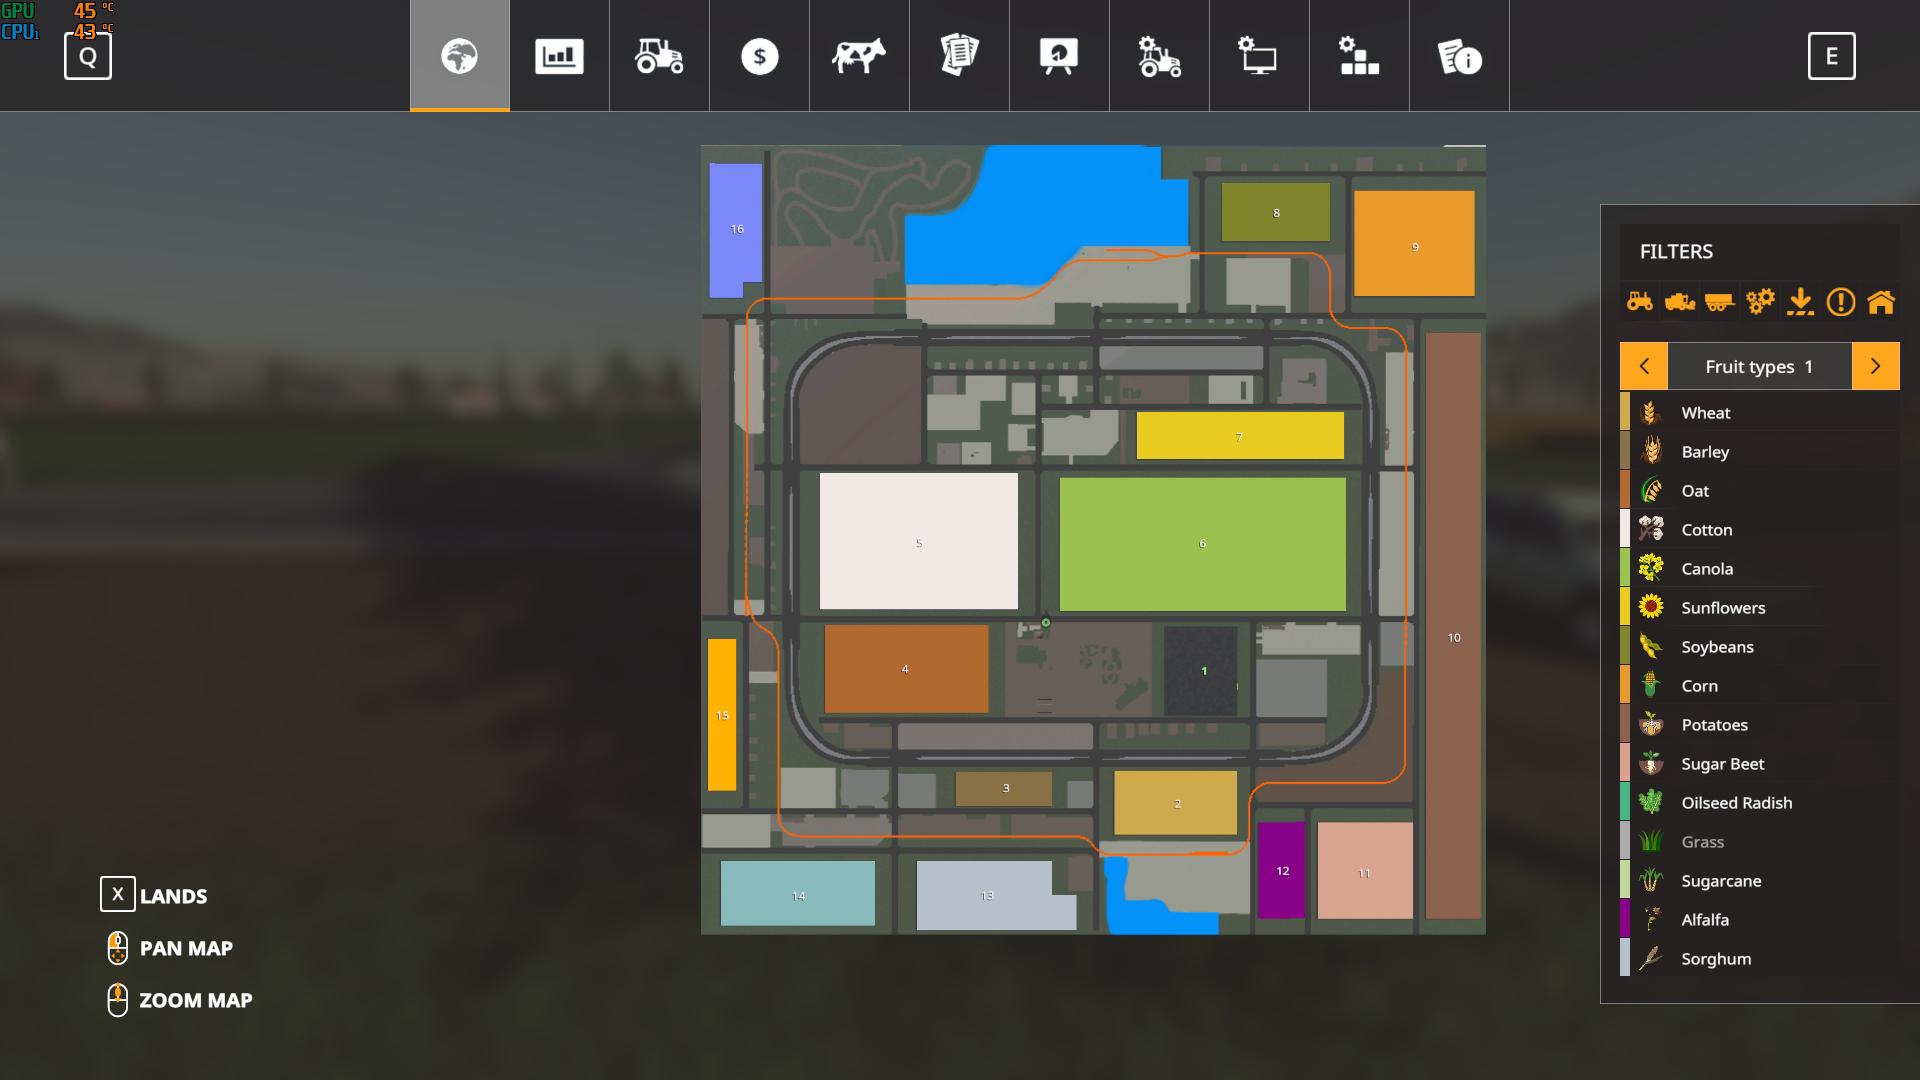Viewport: 1920px width, 1080px height.
Task: Open the Animals cow tab
Action: tap(859, 56)
